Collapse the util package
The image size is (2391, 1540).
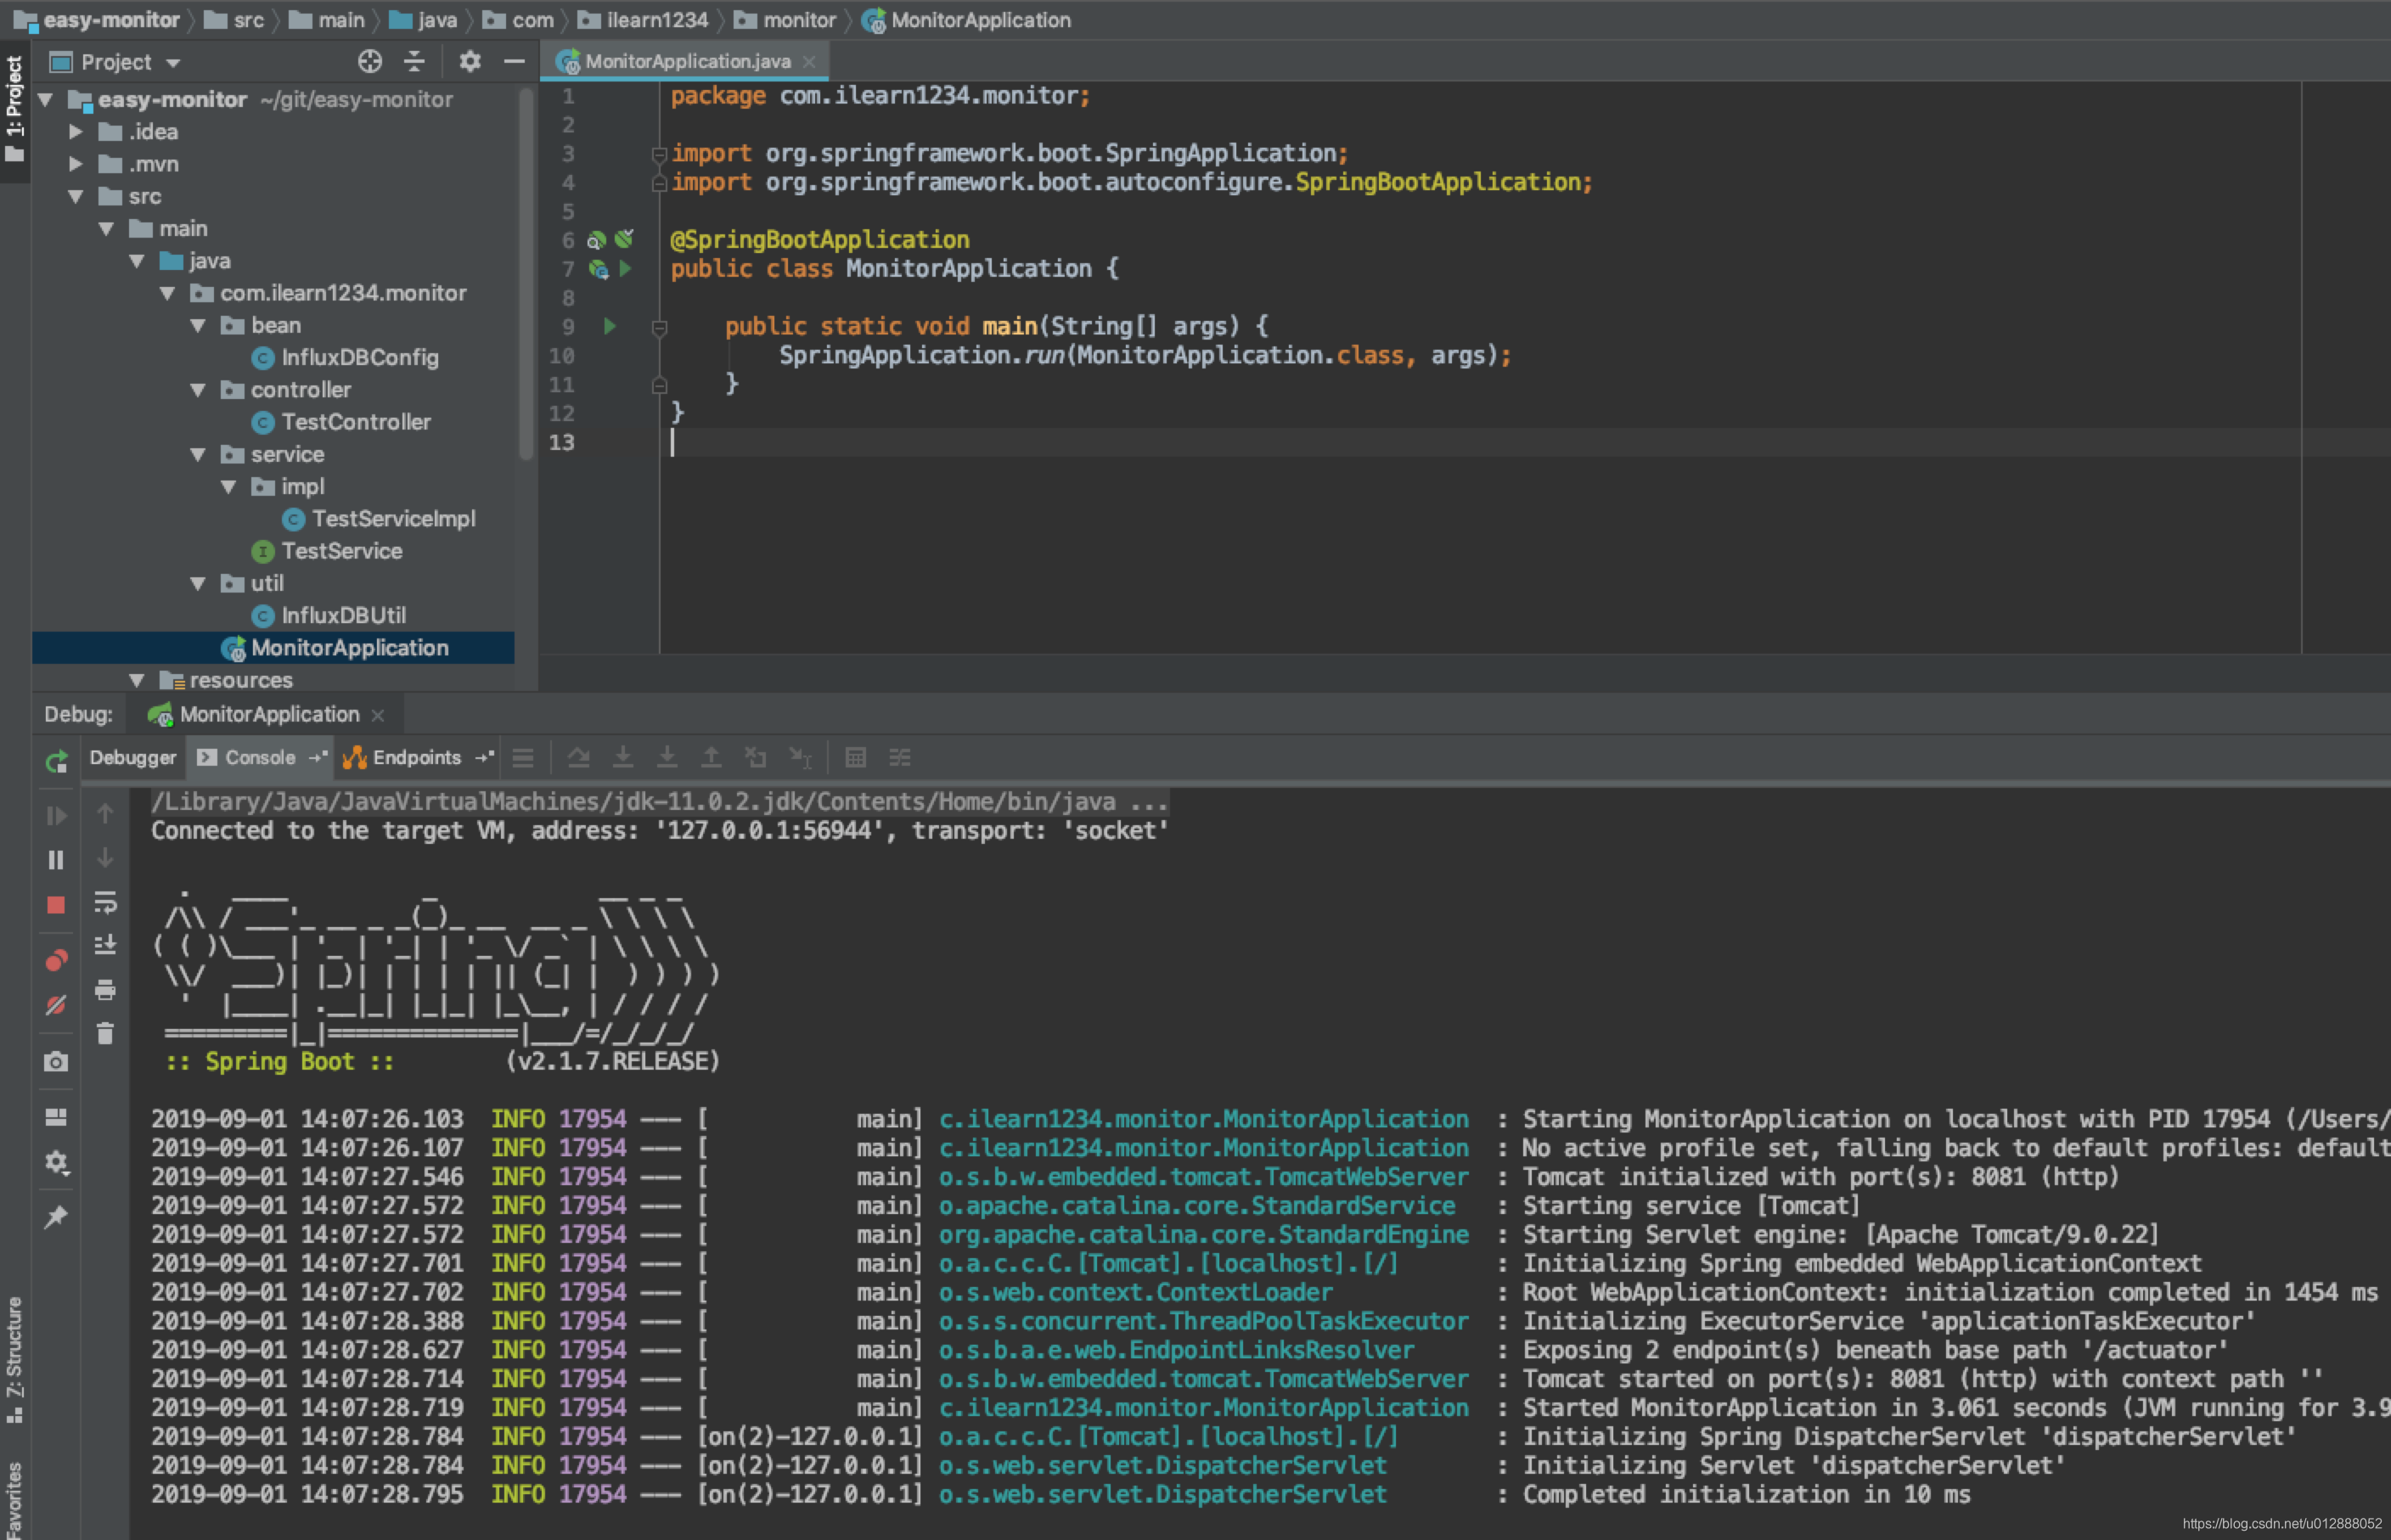tap(198, 583)
